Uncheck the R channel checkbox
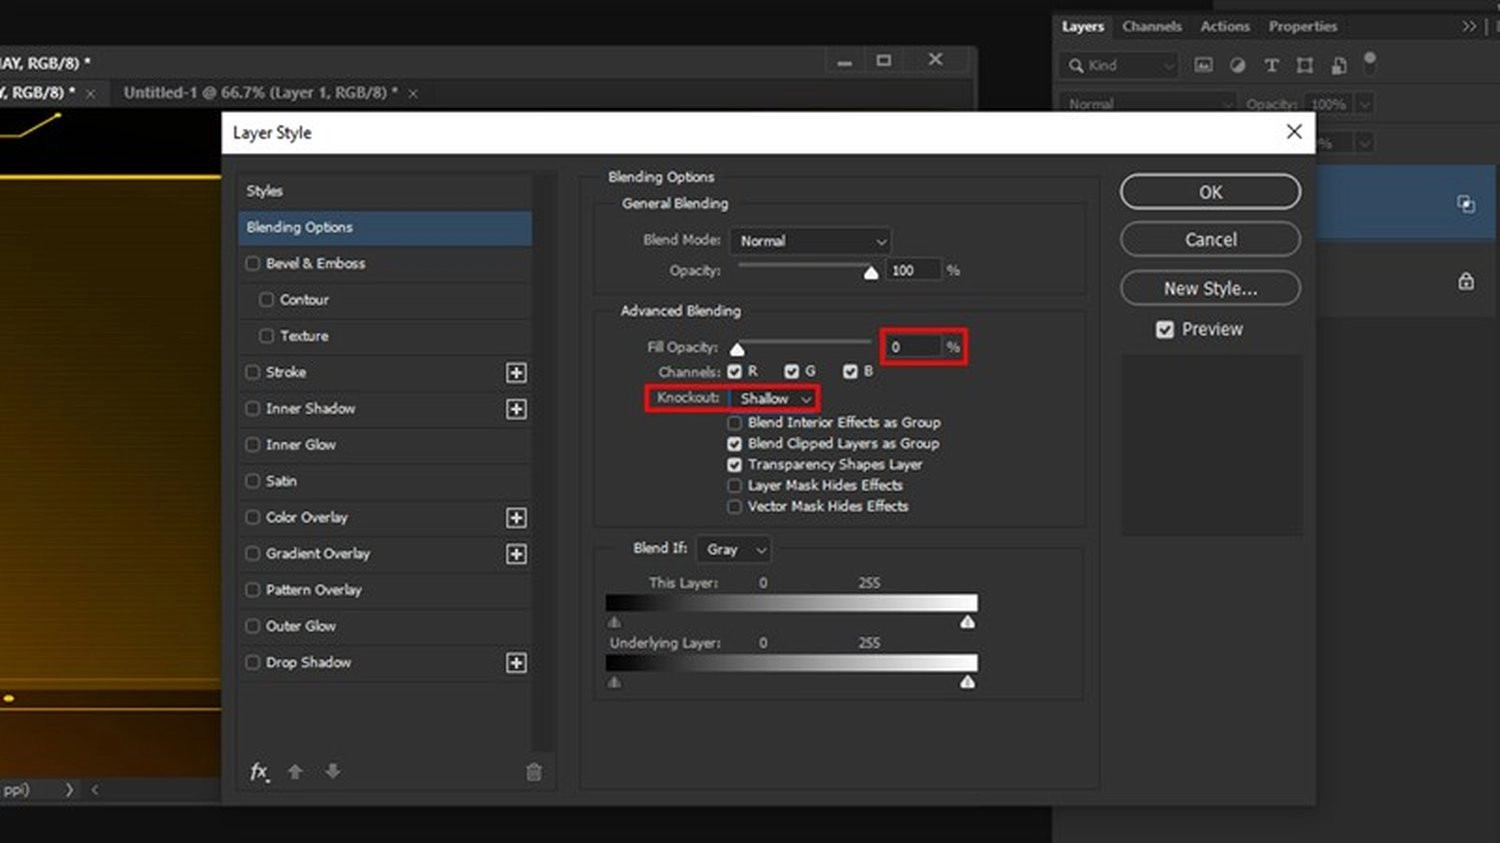The height and width of the screenshot is (843, 1500). pyautogui.click(x=735, y=372)
